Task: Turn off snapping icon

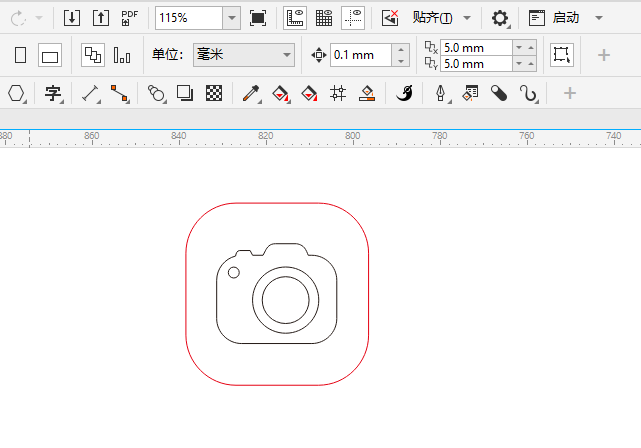Action: pos(390,18)
